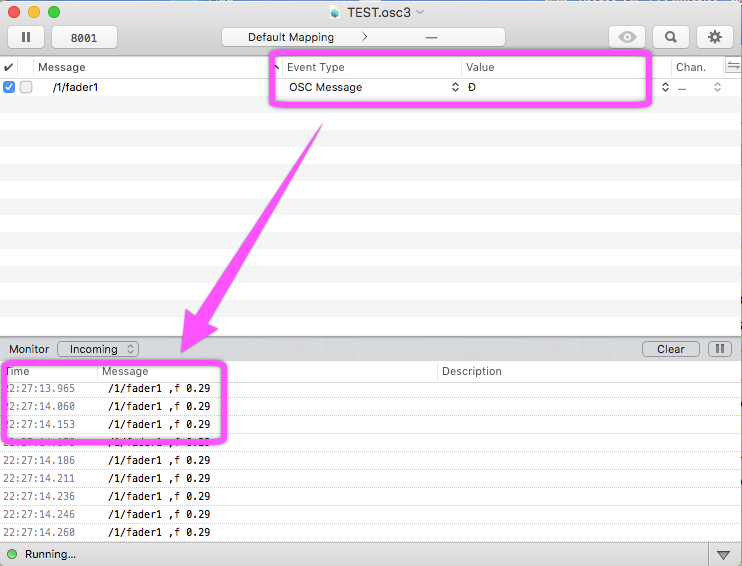Select the /1/fader1 message row
Screen dimensions: 742x566
coord(150,87)
